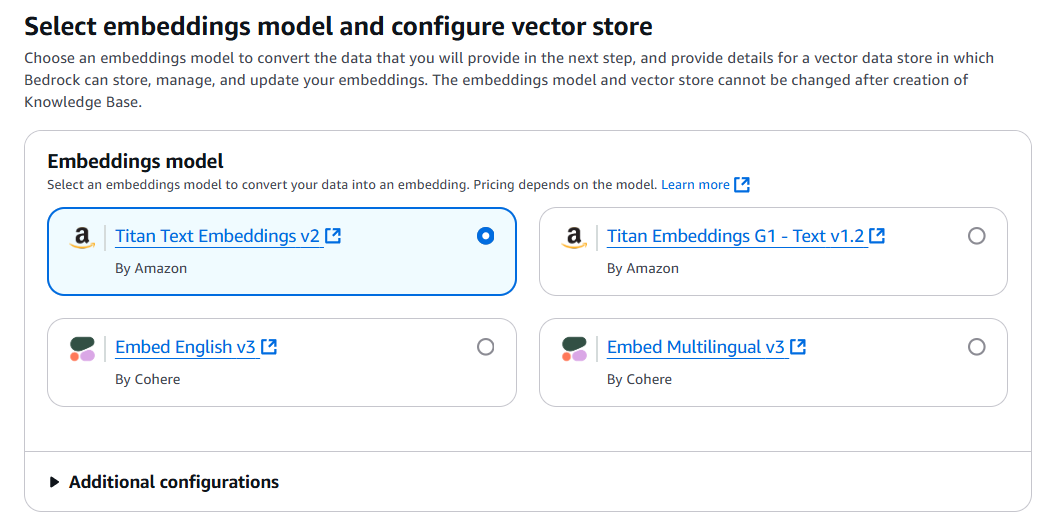Choose the Embed Multilingual v3 radio button

click(x=977, y=347)
